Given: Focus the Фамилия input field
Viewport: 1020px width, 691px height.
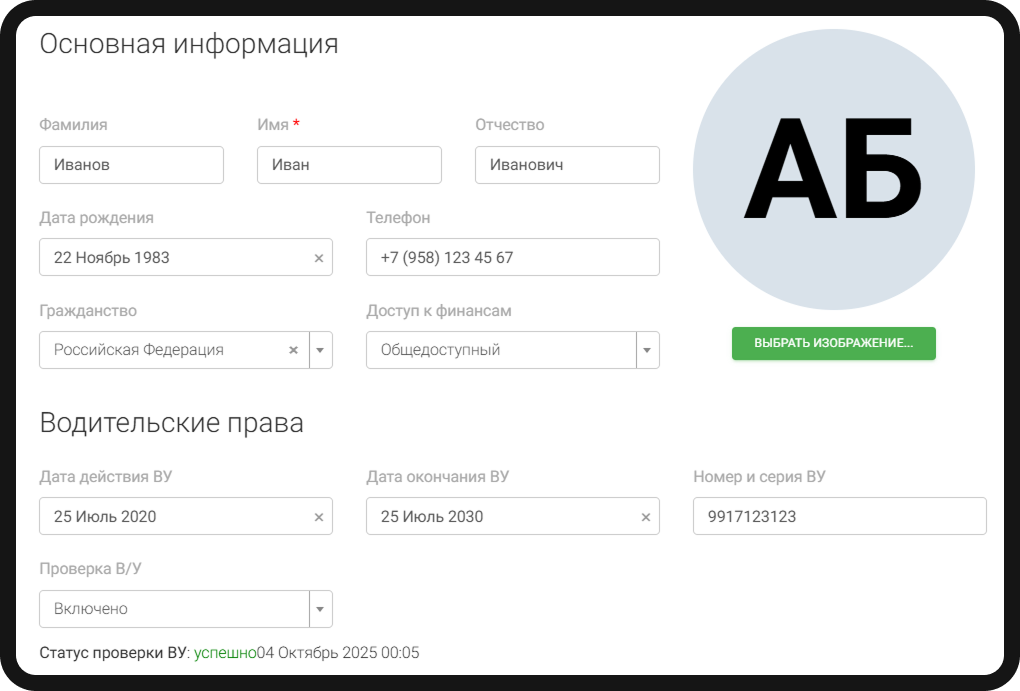Looking at the screenshot, I should pyautogui.click(x=131, y=165).
